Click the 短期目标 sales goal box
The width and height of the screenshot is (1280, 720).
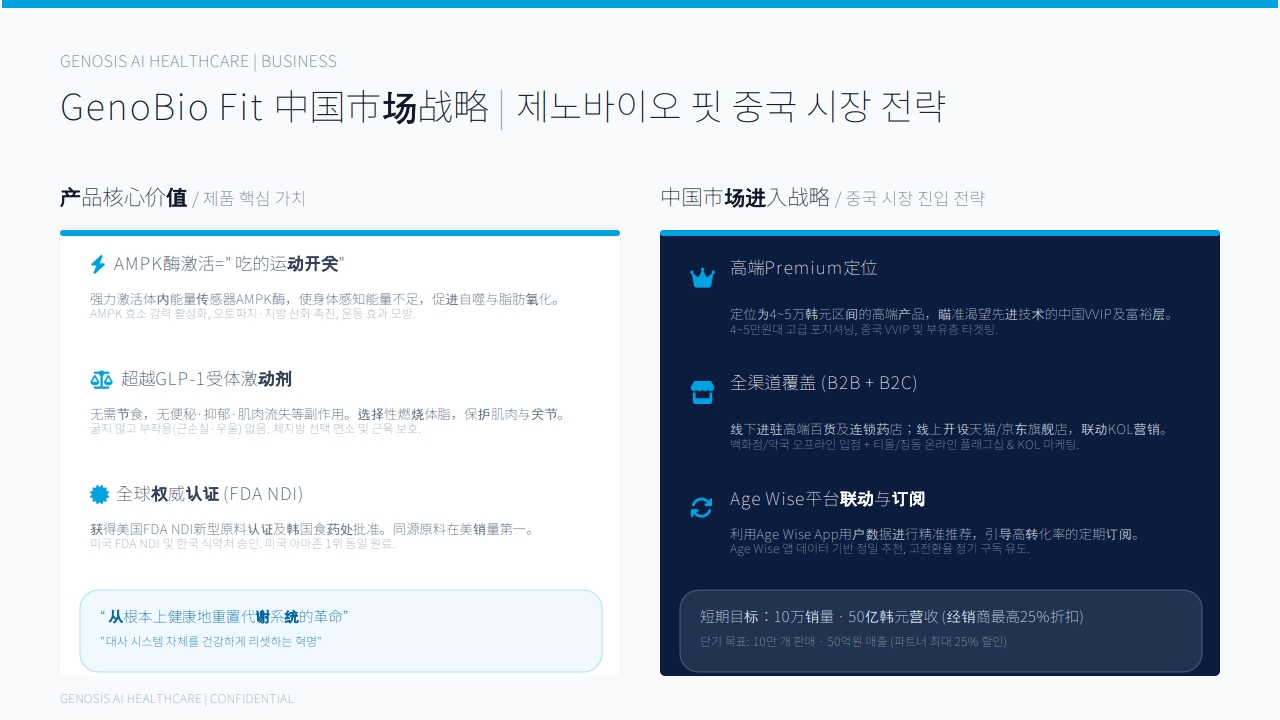point(941,631)
